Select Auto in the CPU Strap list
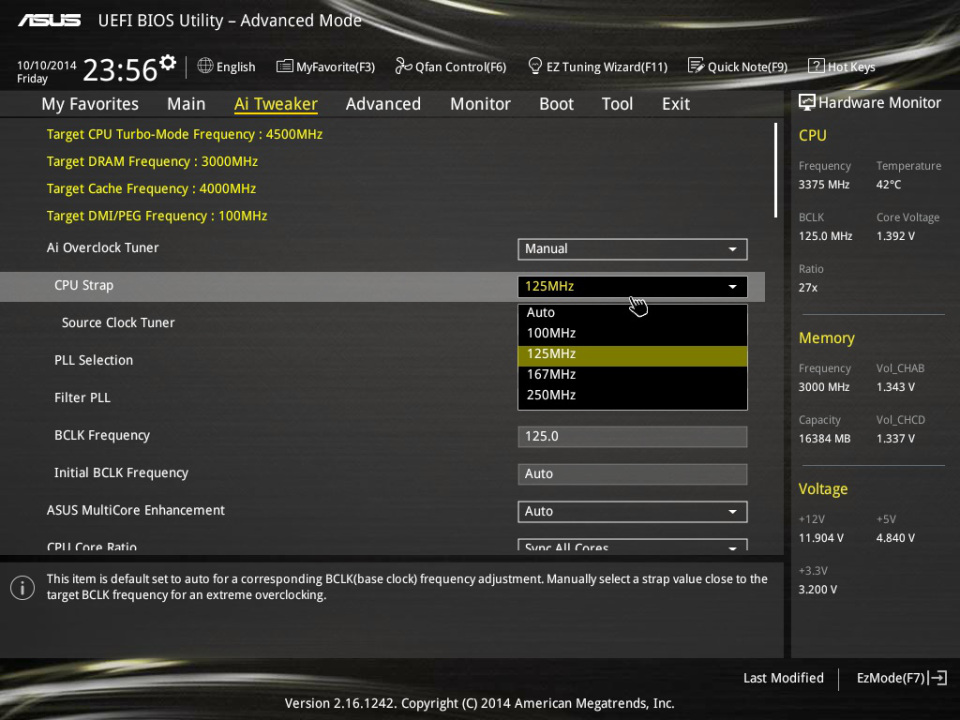This screenshot has height=720, width=960. pos(632,313)
